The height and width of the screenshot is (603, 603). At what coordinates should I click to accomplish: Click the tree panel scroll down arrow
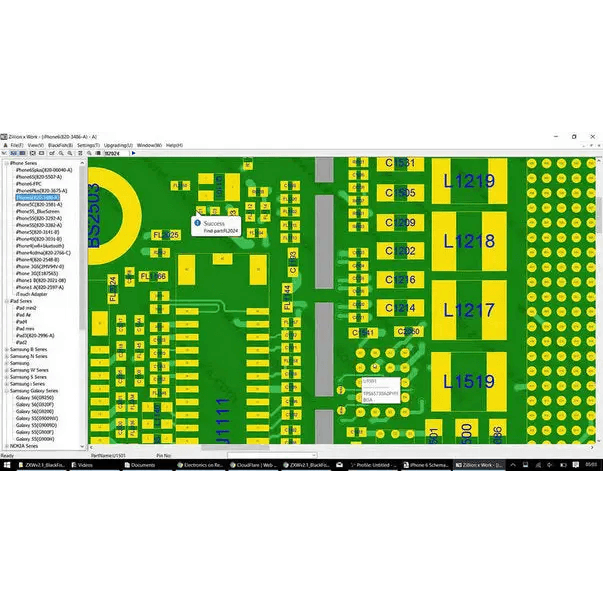tap(81, 447)
